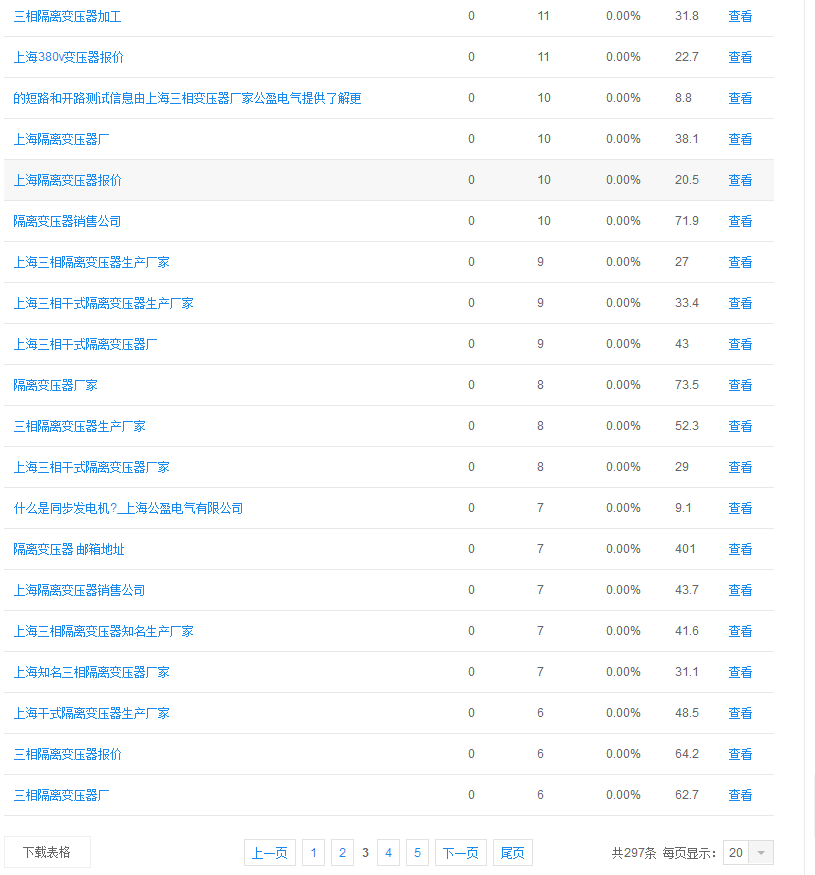Open keyword link 隔离变压器销售公司

point(68,222)
